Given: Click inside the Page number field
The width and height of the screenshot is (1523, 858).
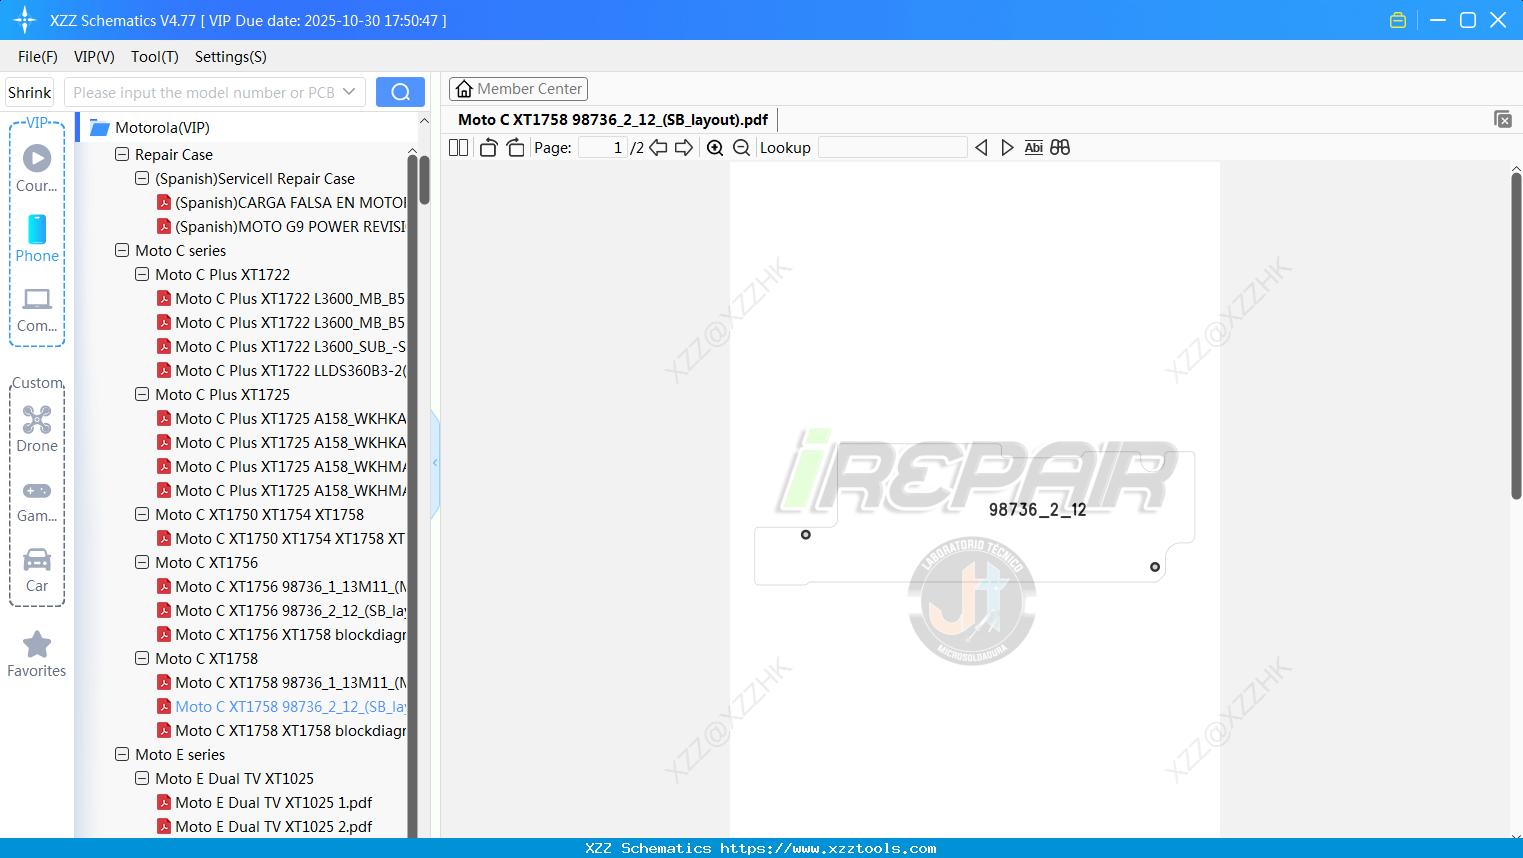Looking at the screenshot, I should 600,147.
